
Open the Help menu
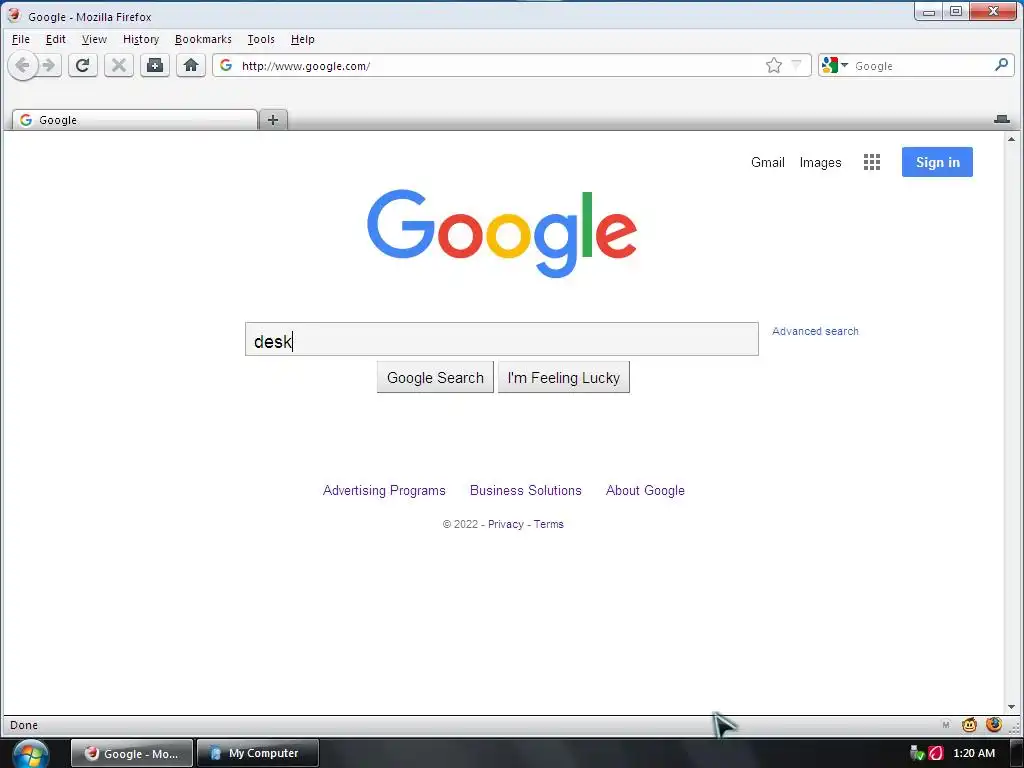(x=302, y=39)
